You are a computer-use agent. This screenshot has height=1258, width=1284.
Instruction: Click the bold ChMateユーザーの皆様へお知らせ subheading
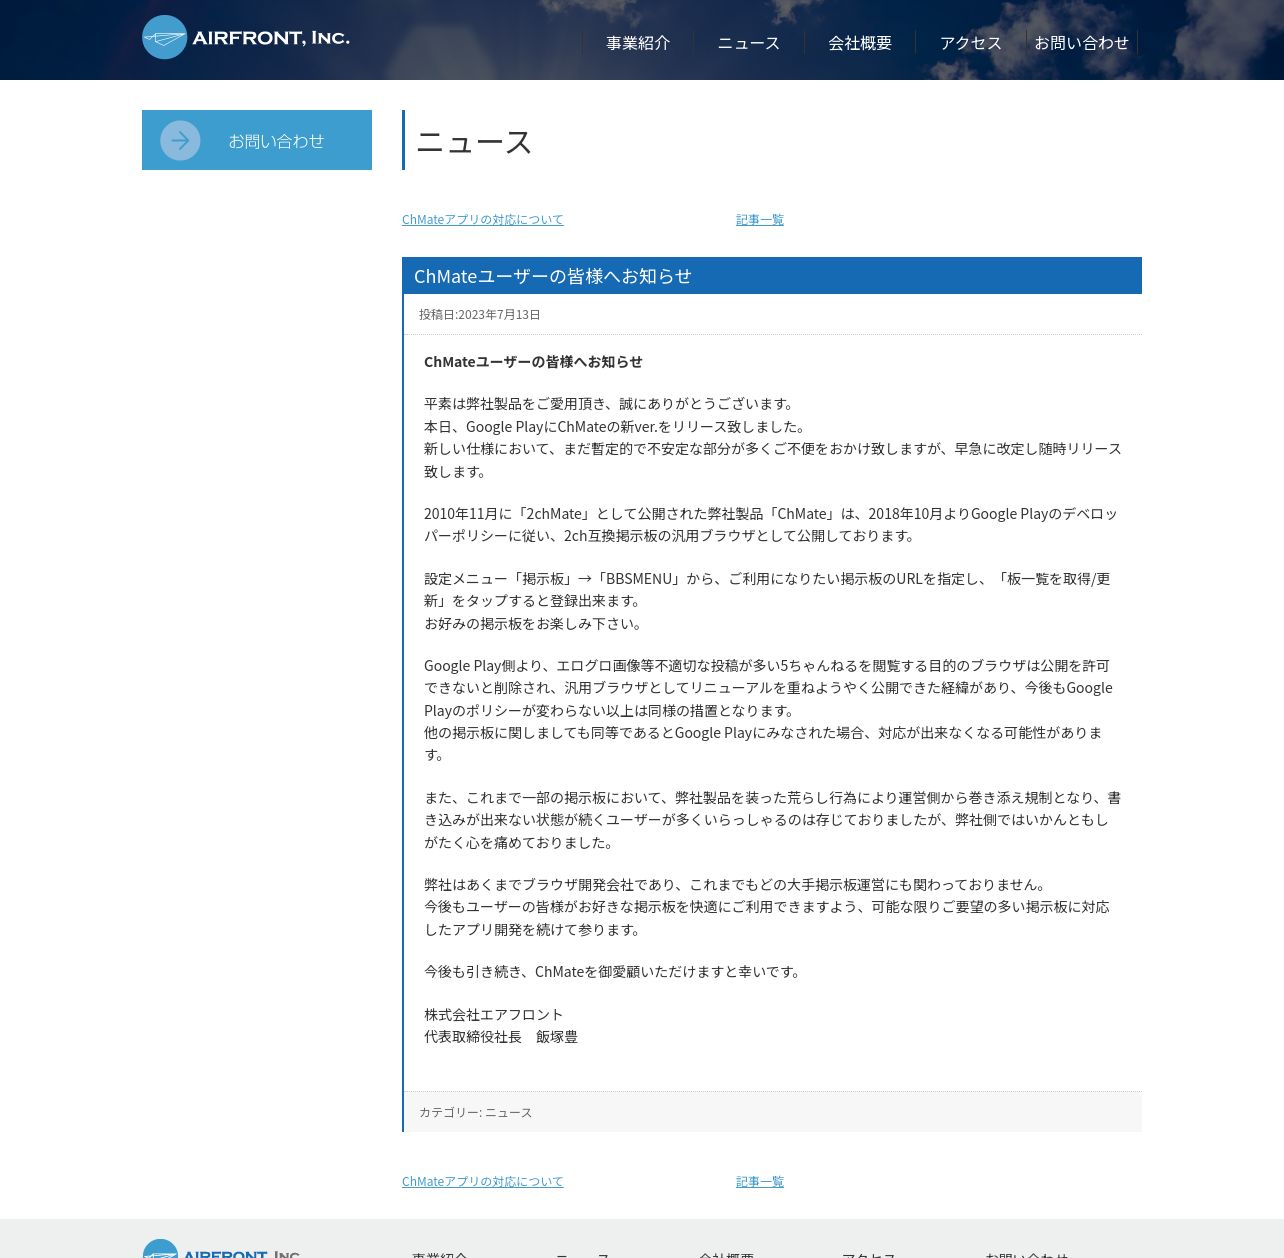533,362
